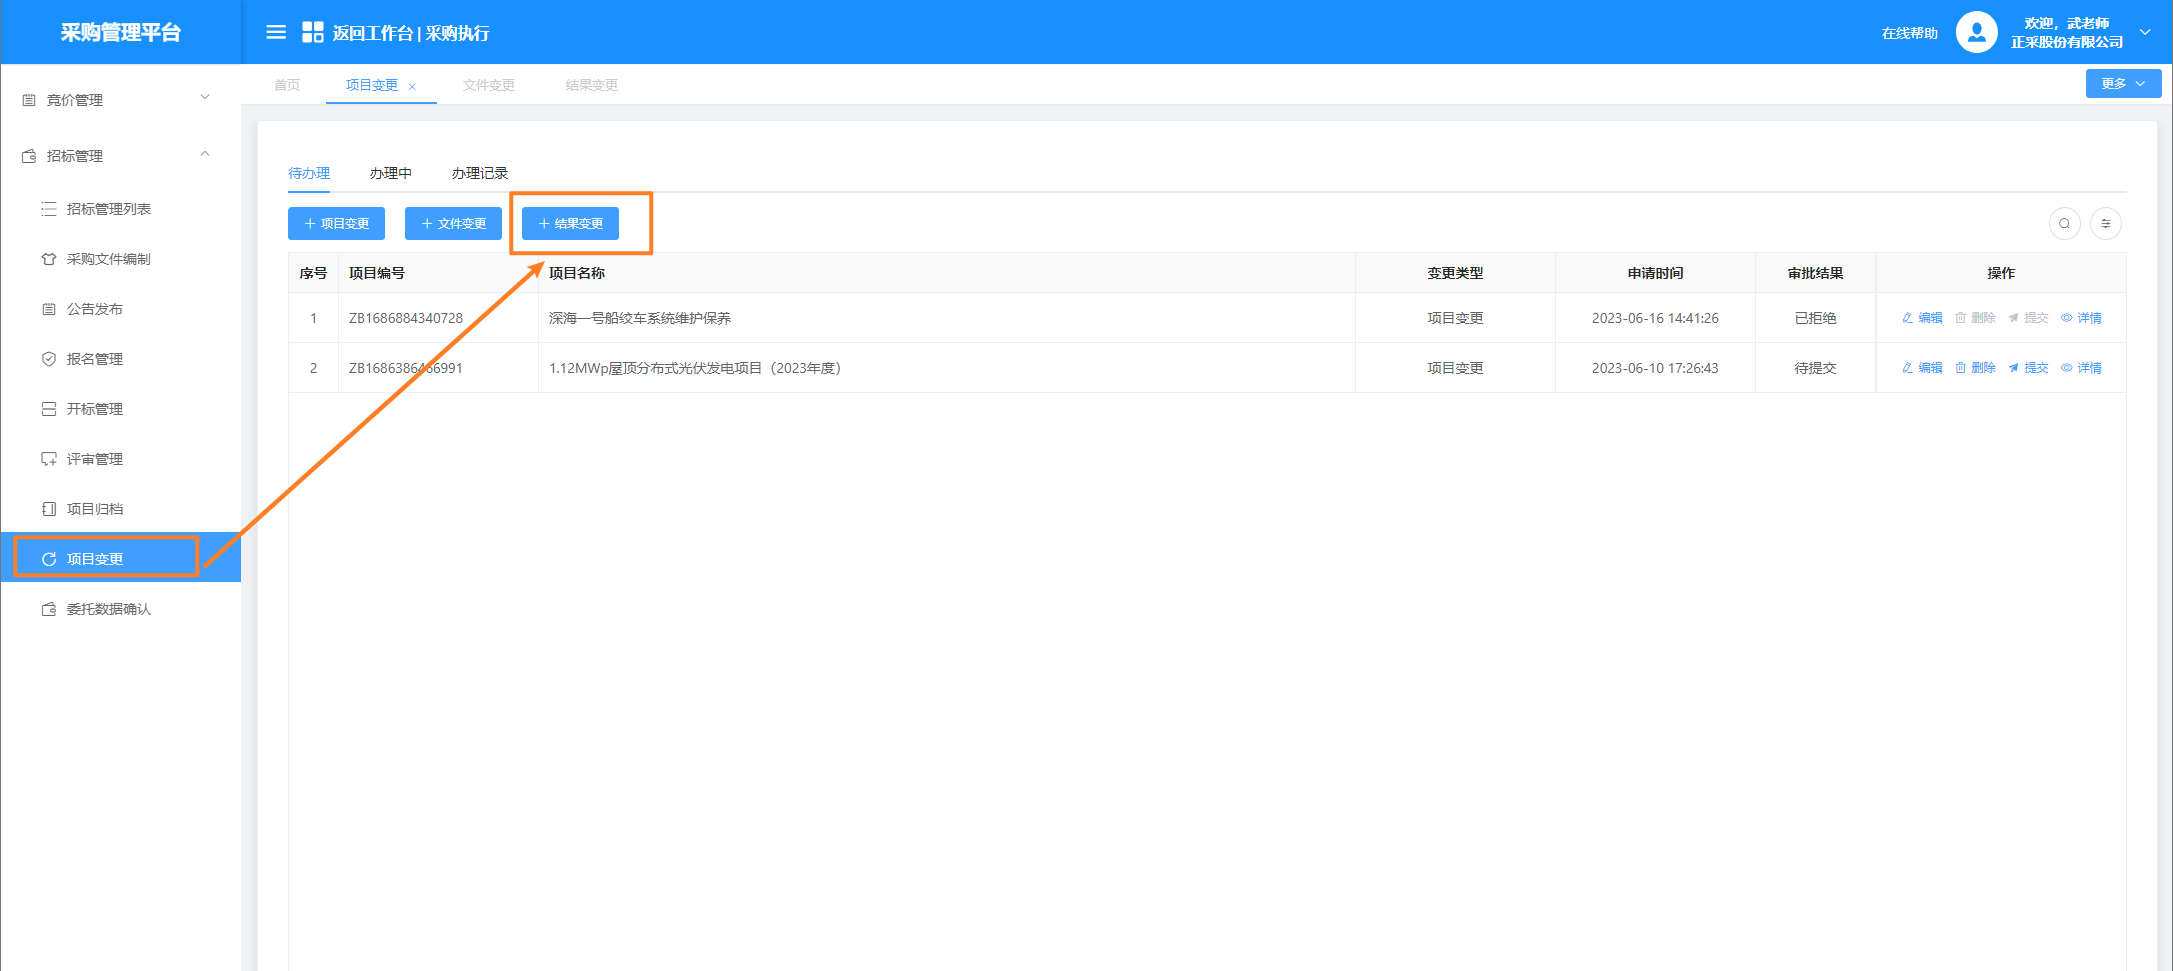Click the 结果变更 add button
The image size is (2173, 971).
coord(570,224)
